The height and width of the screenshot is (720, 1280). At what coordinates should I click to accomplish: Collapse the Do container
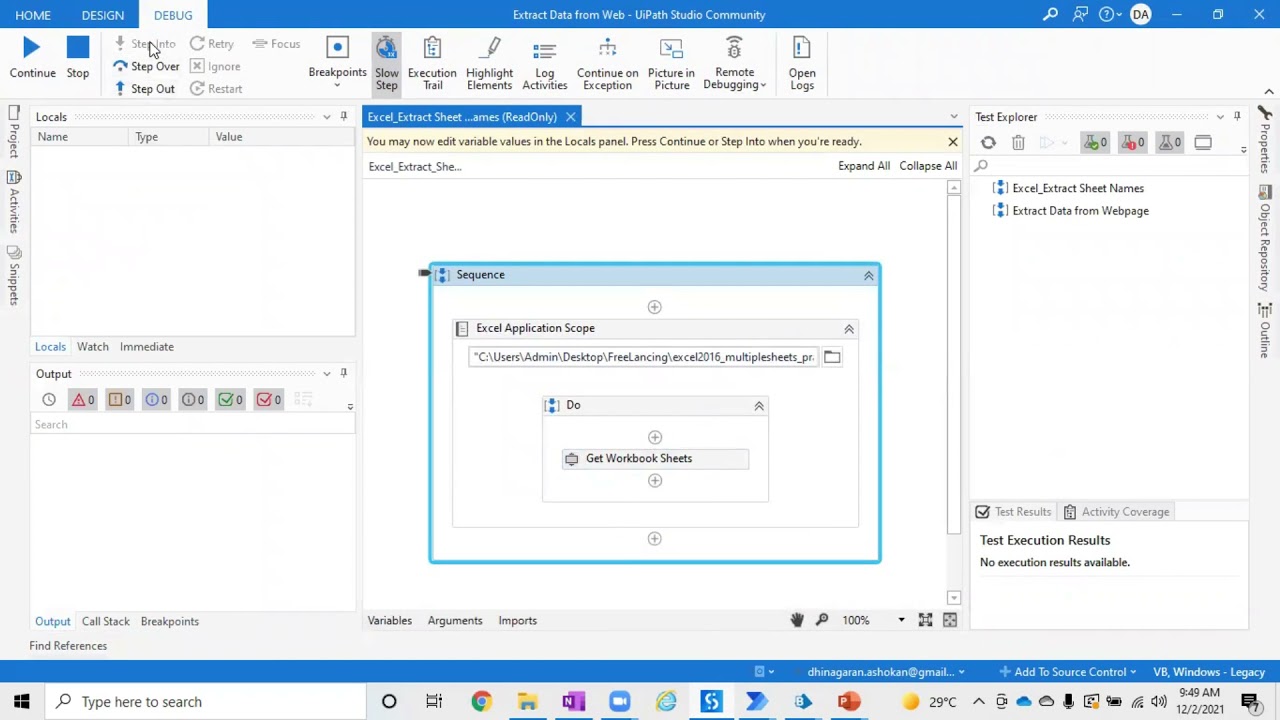(758, 405)
